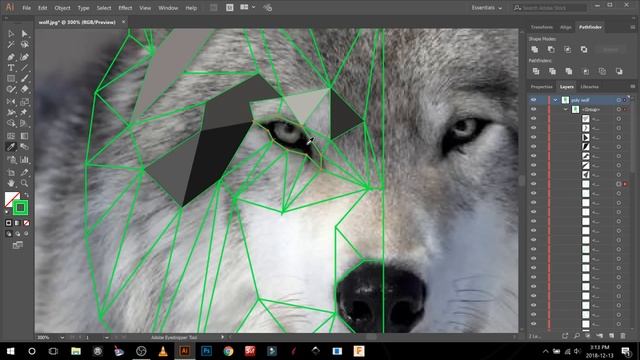Click the Change Screen Mode icon
640x360 pixels.
tap(18, 245)
